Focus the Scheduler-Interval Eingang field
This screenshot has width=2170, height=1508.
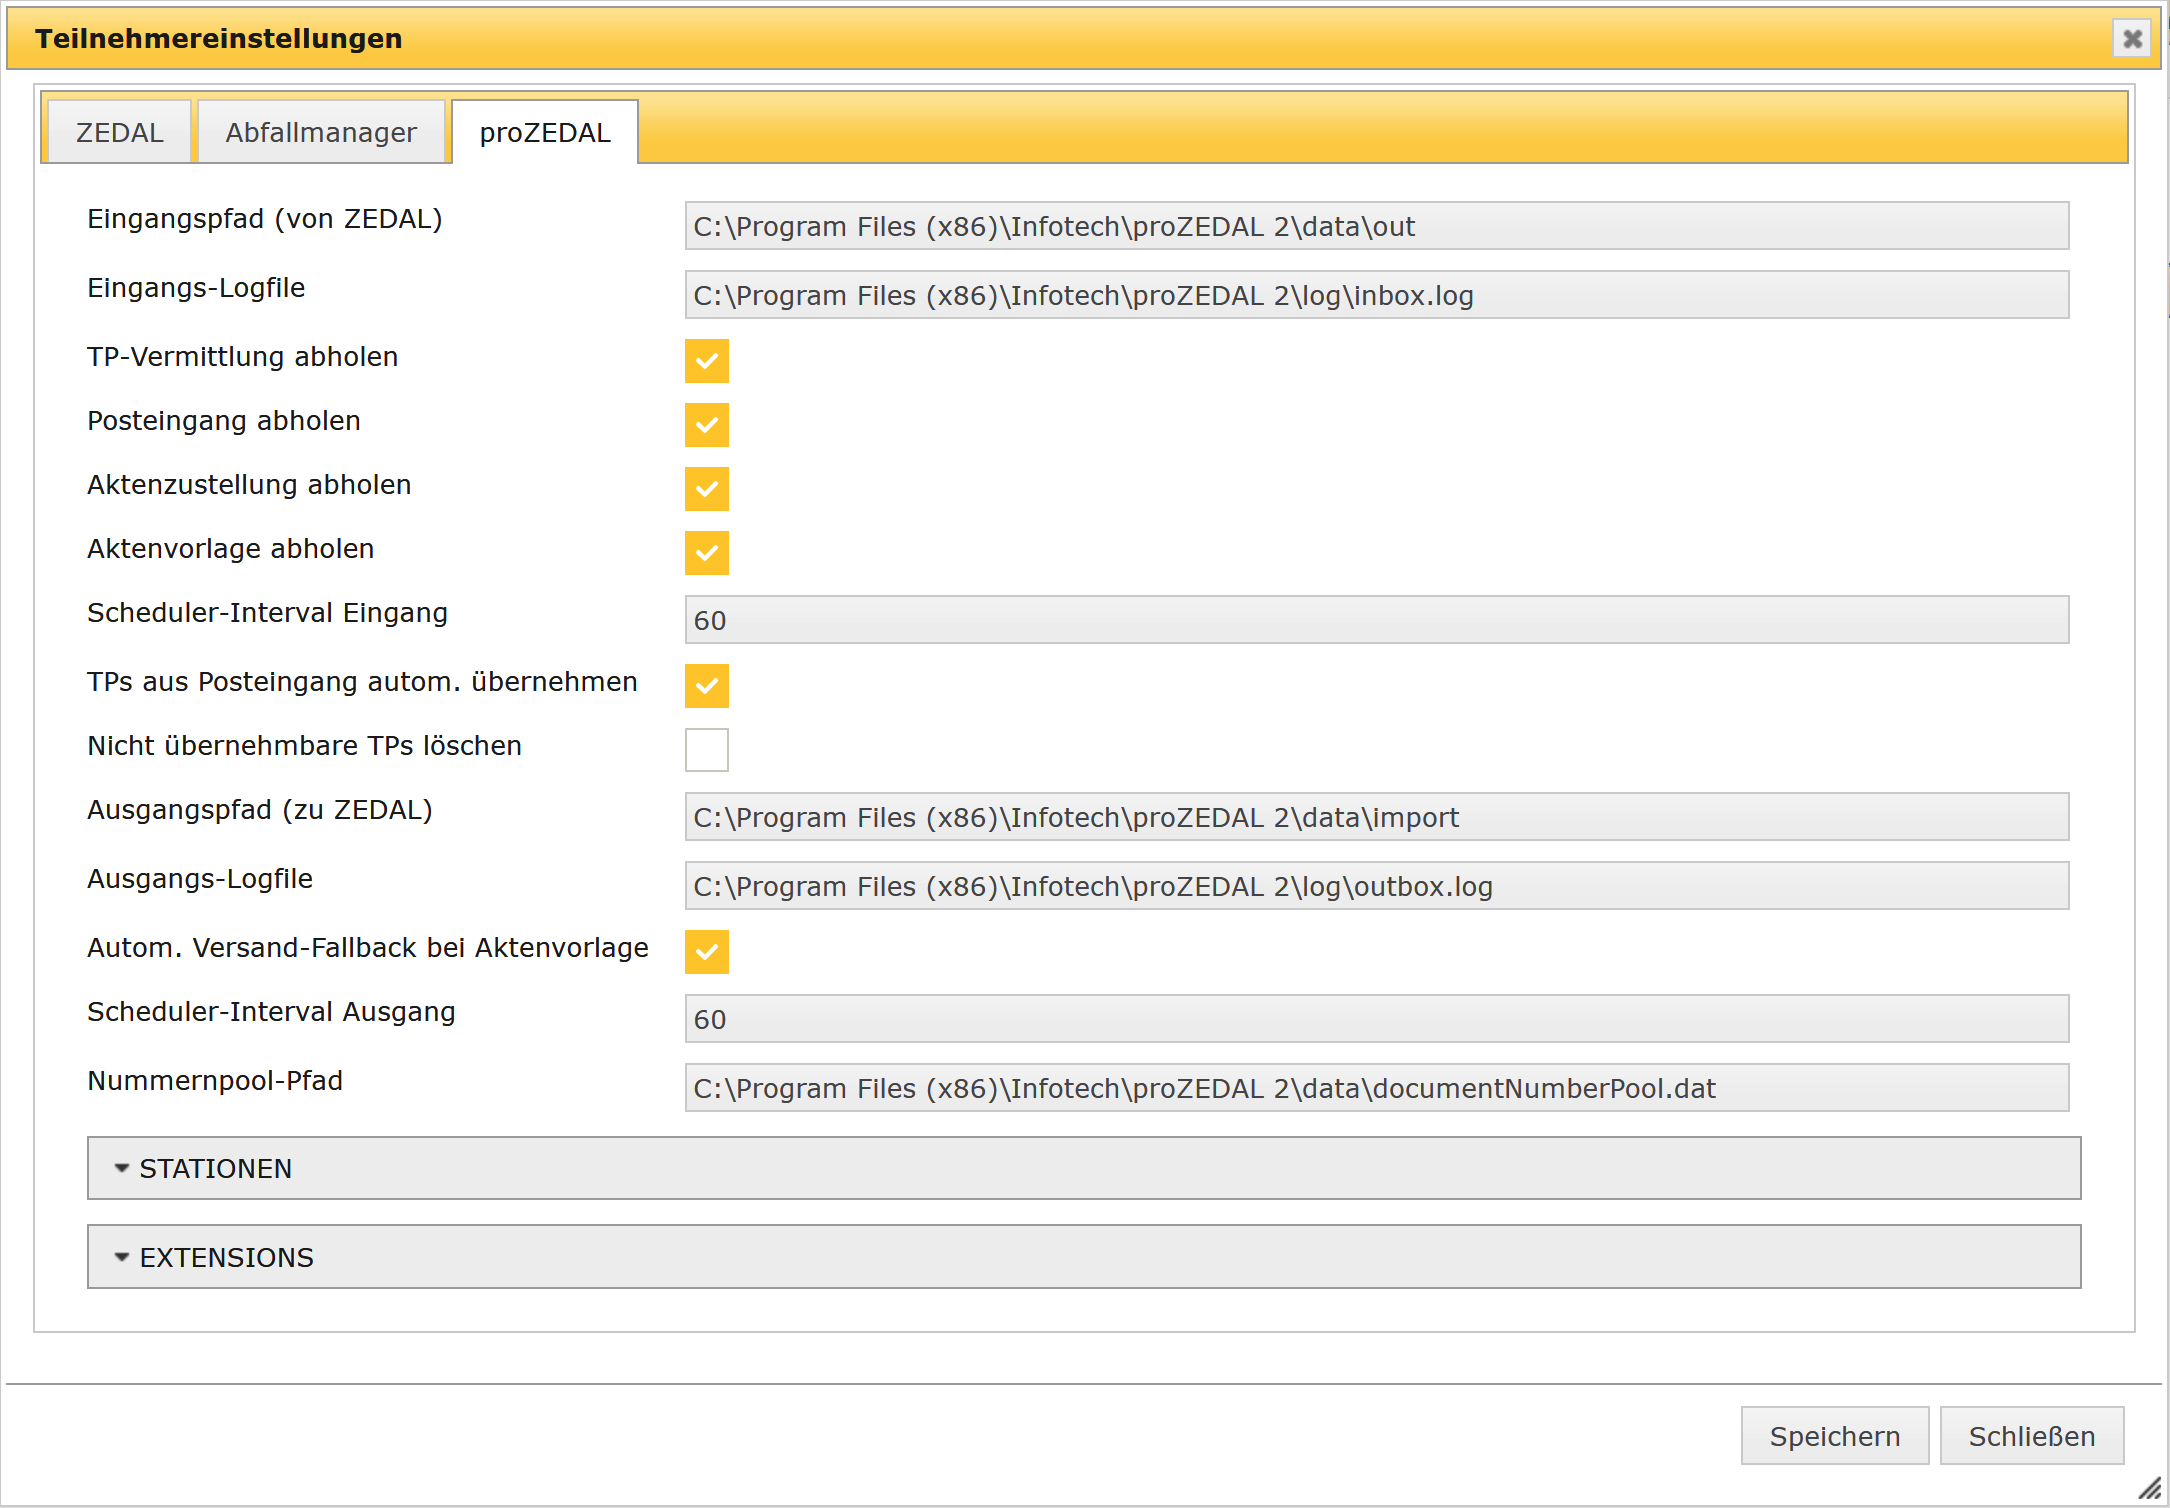1376,620
